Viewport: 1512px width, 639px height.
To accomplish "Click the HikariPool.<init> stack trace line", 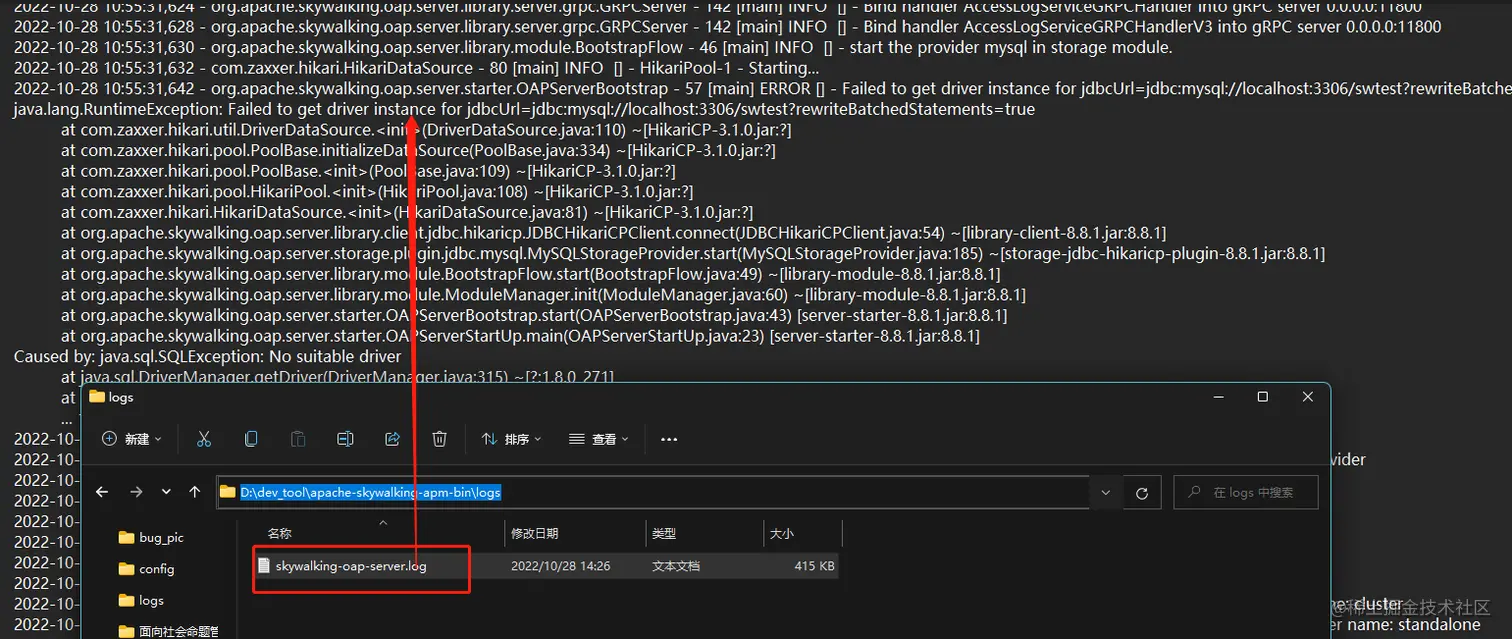I will 377,192.
